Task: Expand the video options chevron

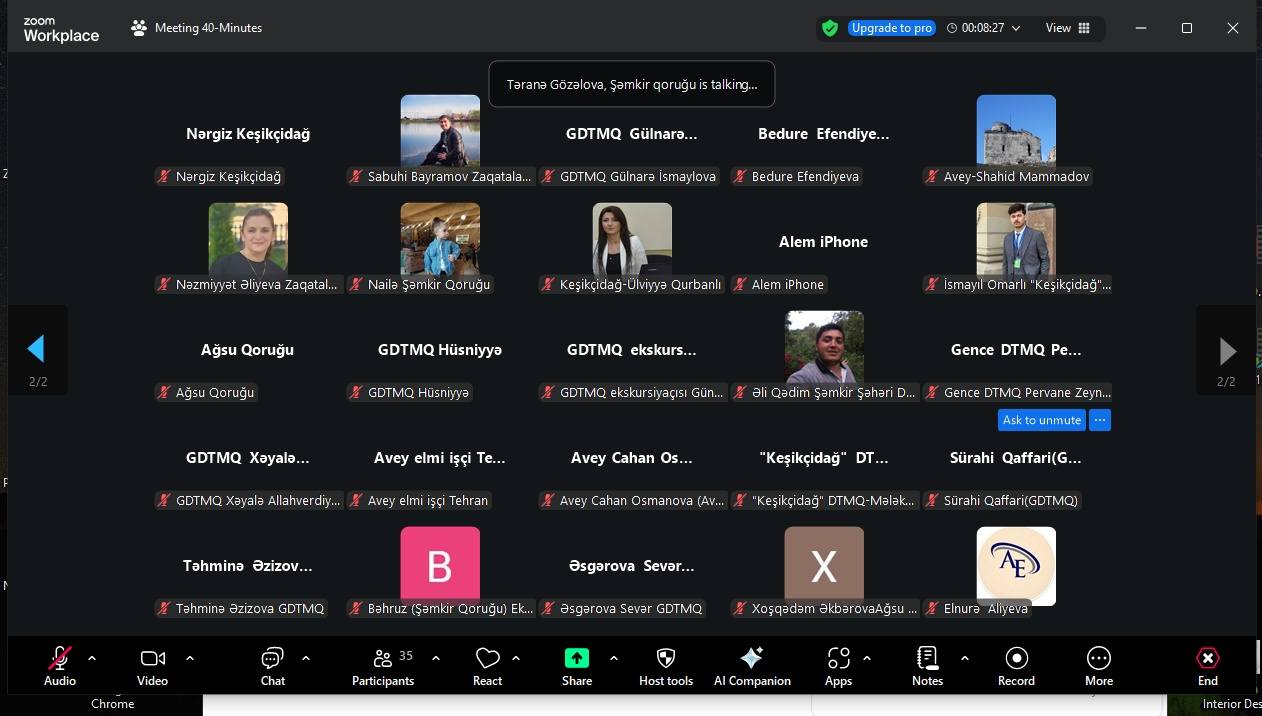Action: point(190,658)
